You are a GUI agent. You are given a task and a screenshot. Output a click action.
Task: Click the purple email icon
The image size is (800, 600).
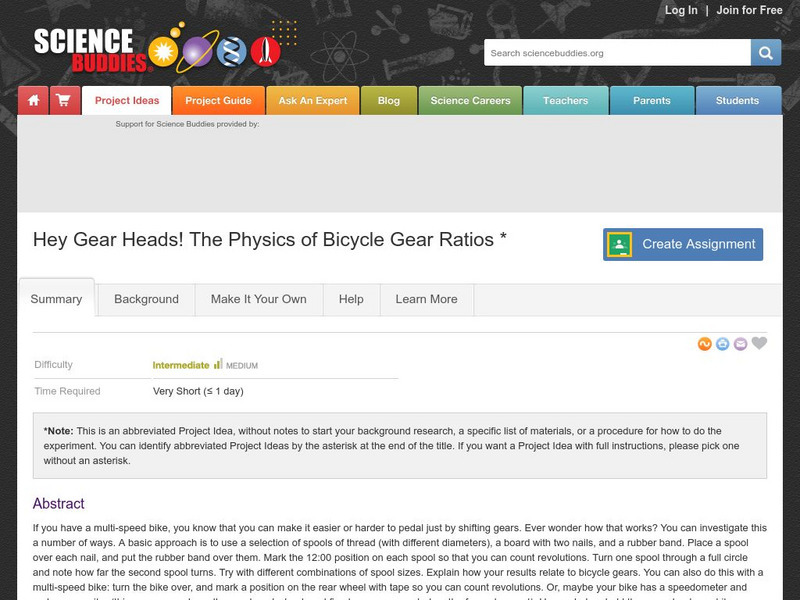click(740, 344)
